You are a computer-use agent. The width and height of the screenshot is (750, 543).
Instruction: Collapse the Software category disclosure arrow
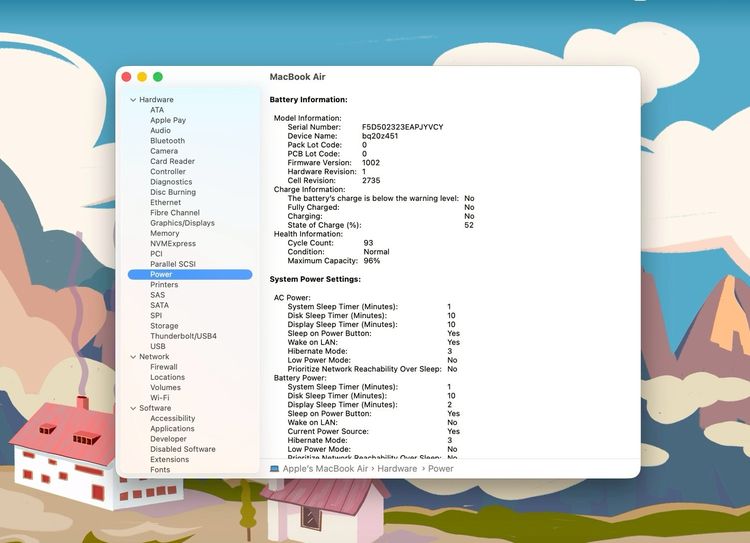coord(132,408)
